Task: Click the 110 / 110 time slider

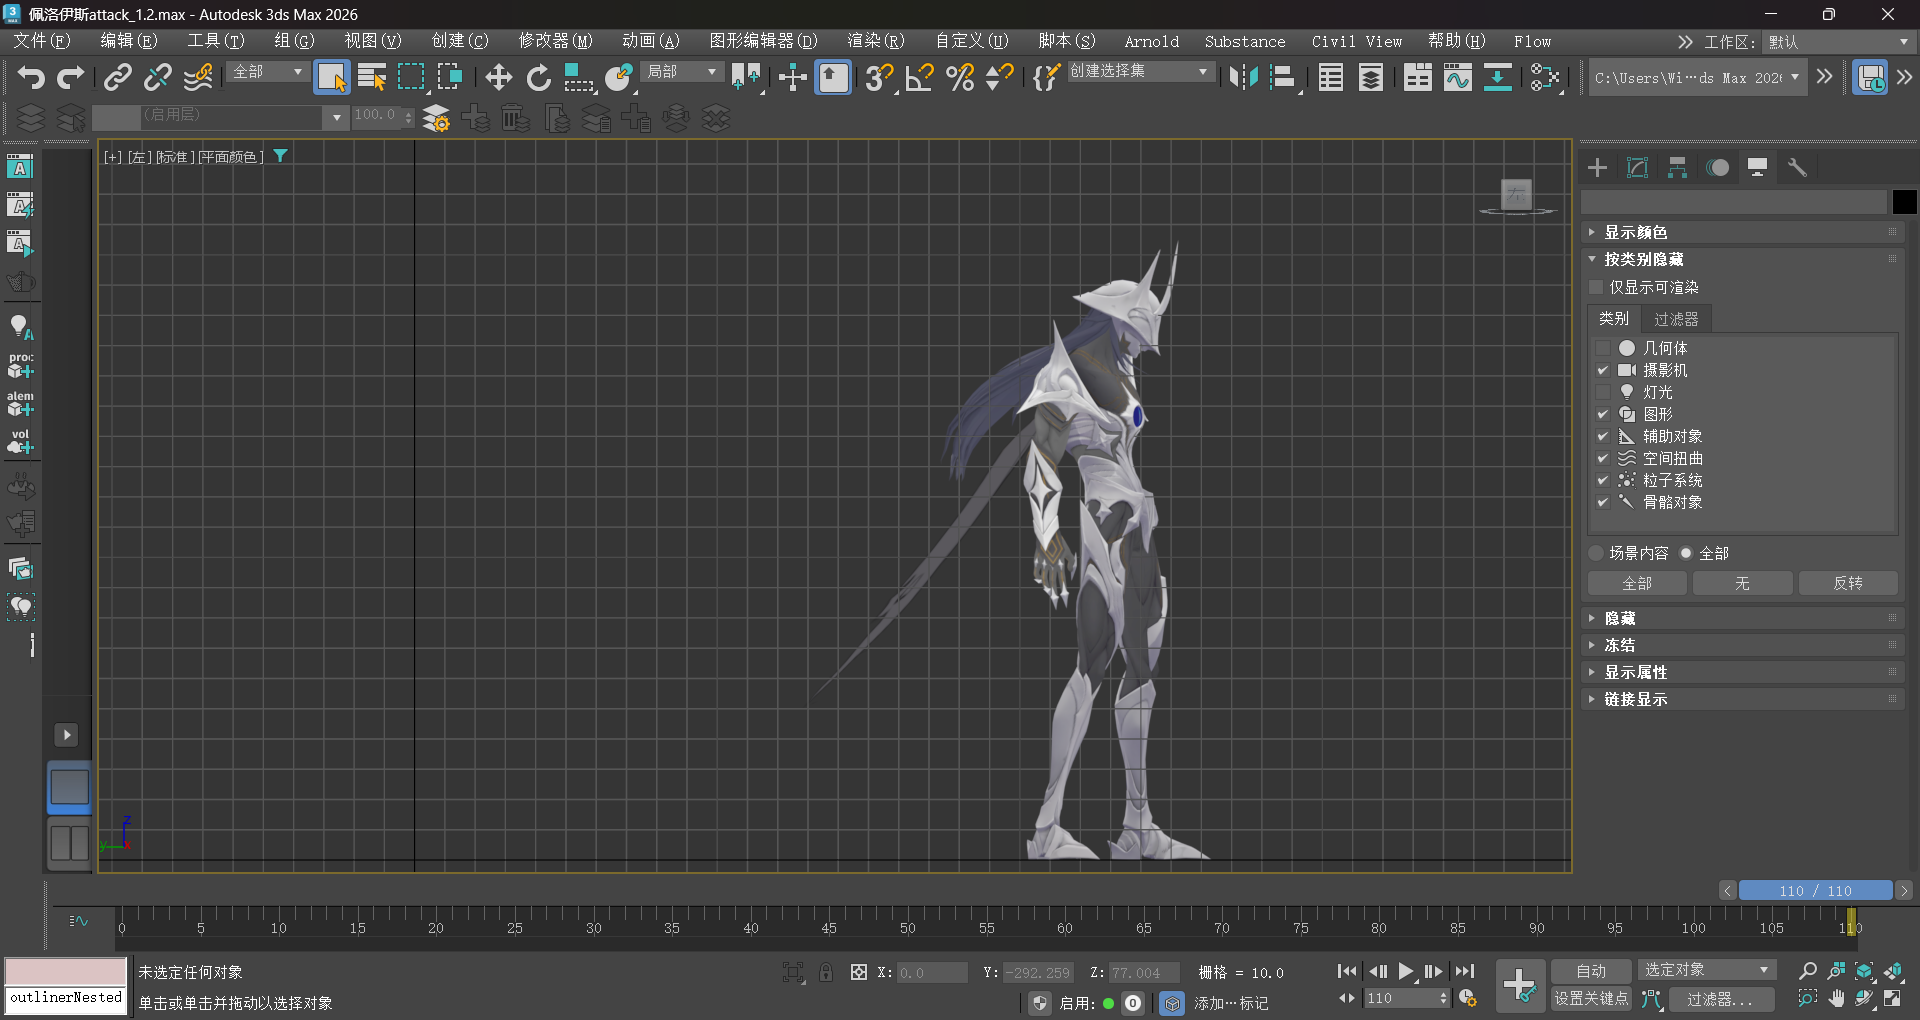Action: pos(1816,890)
